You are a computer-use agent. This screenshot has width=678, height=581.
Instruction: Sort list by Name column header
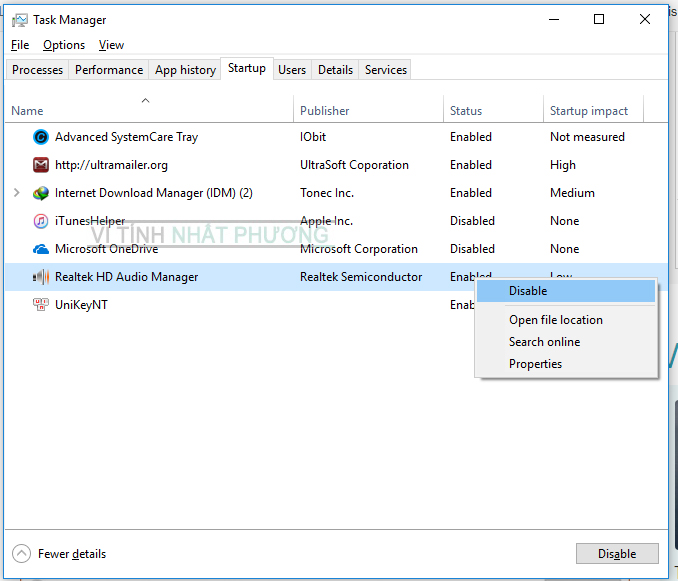point(28,111)
